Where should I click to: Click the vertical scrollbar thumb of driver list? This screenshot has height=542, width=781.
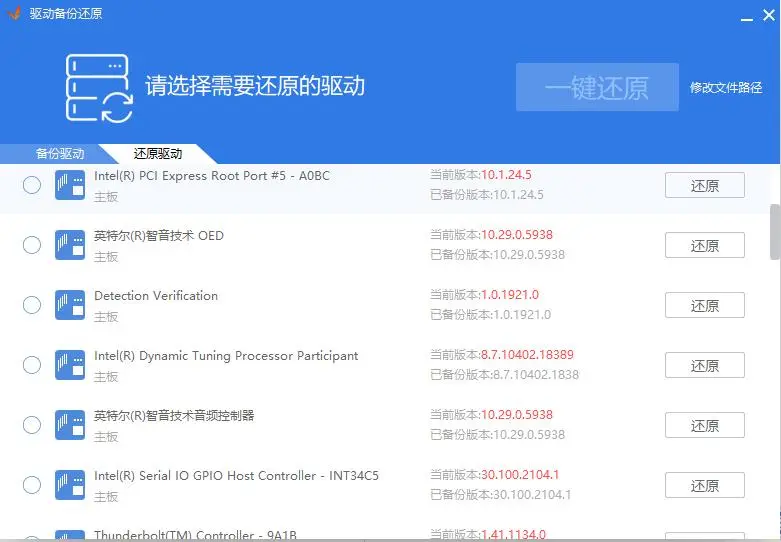774,232
